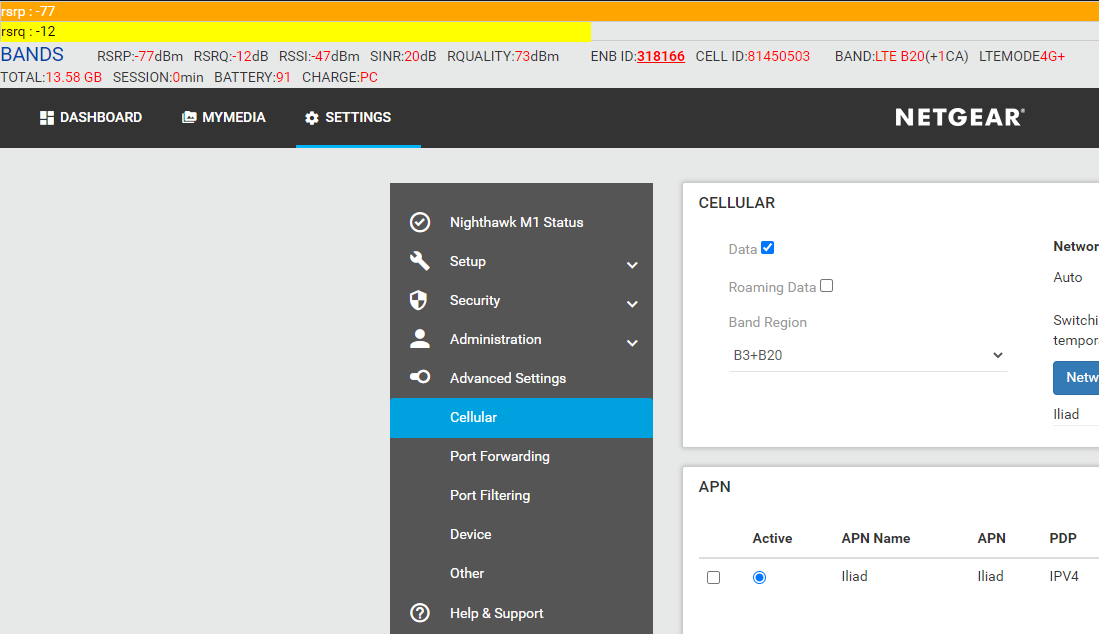This screenshot has height=634, width=1099.
Task: Click the APN Name column header
Action: pos(875,538)
